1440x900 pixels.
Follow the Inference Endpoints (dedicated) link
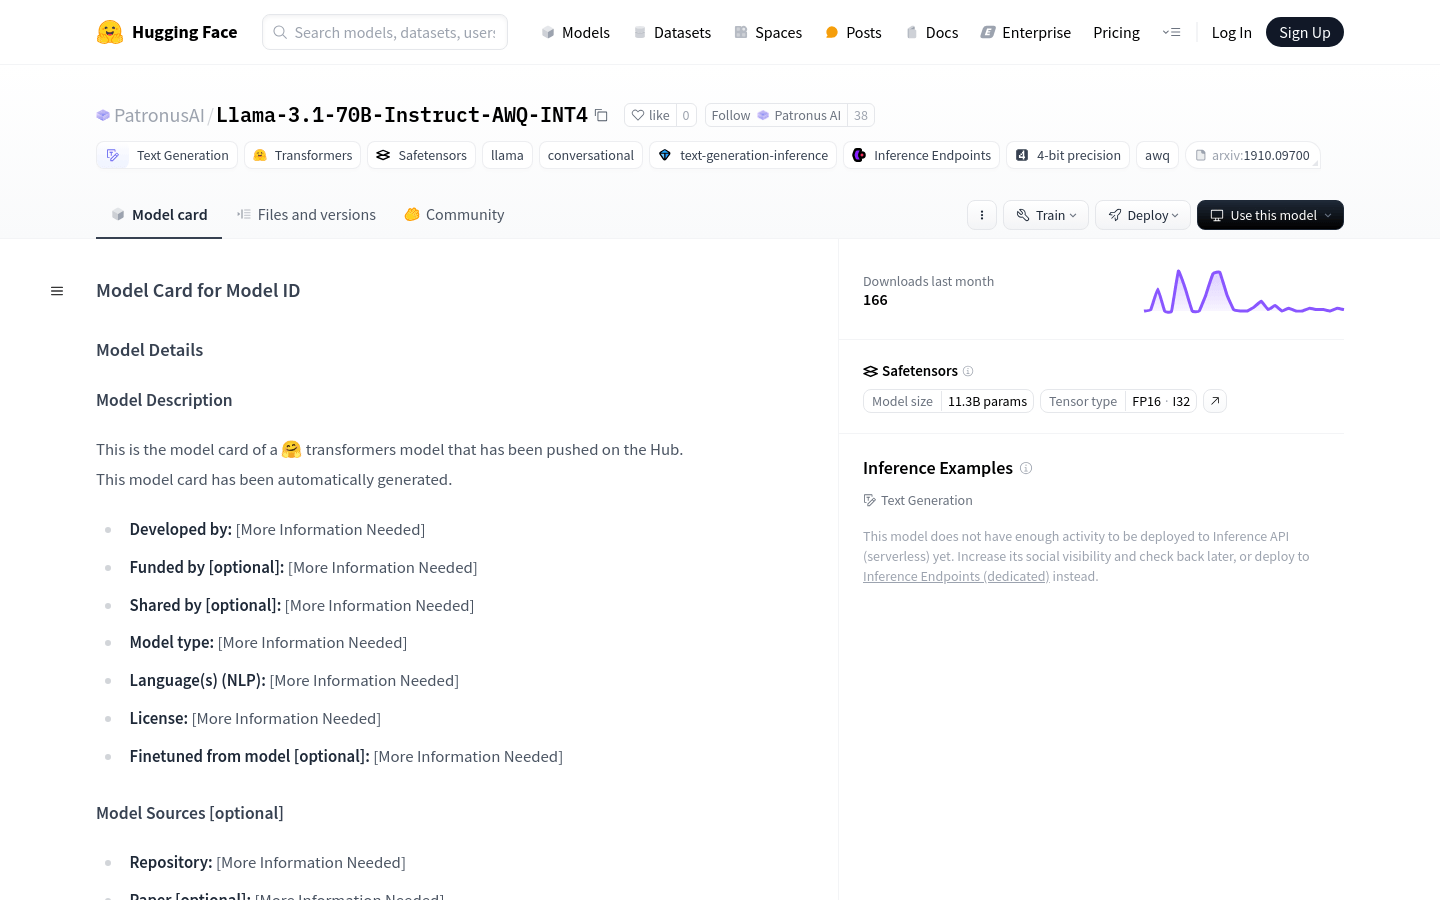[x=956, y=577]
